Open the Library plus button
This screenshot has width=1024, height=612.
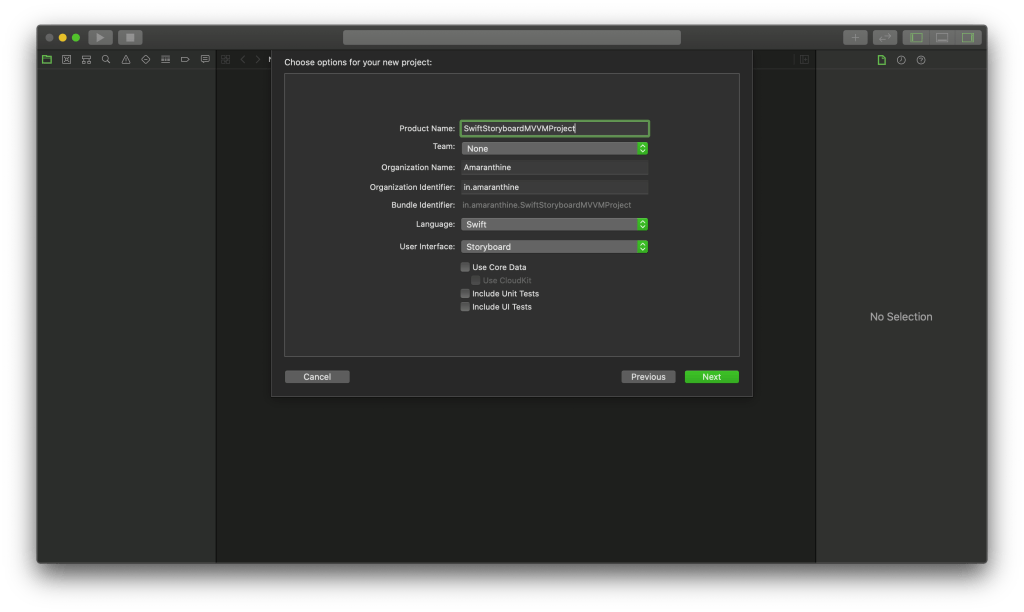coord(855,38)
